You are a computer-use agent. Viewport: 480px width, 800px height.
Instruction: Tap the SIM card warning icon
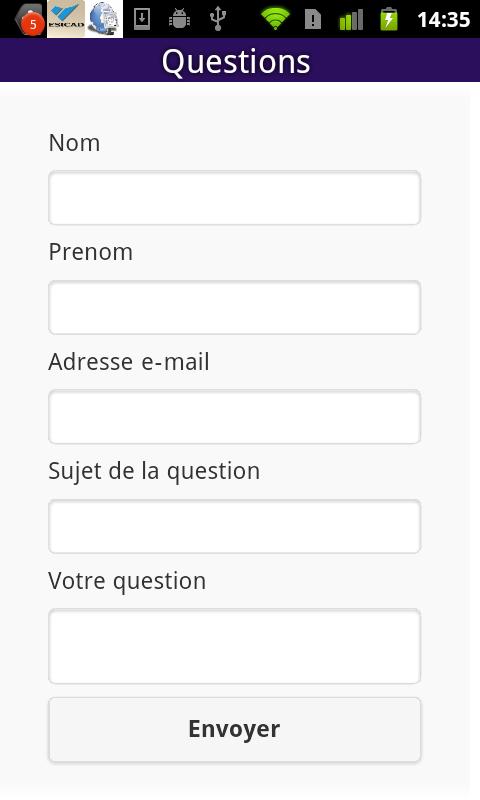312,19
